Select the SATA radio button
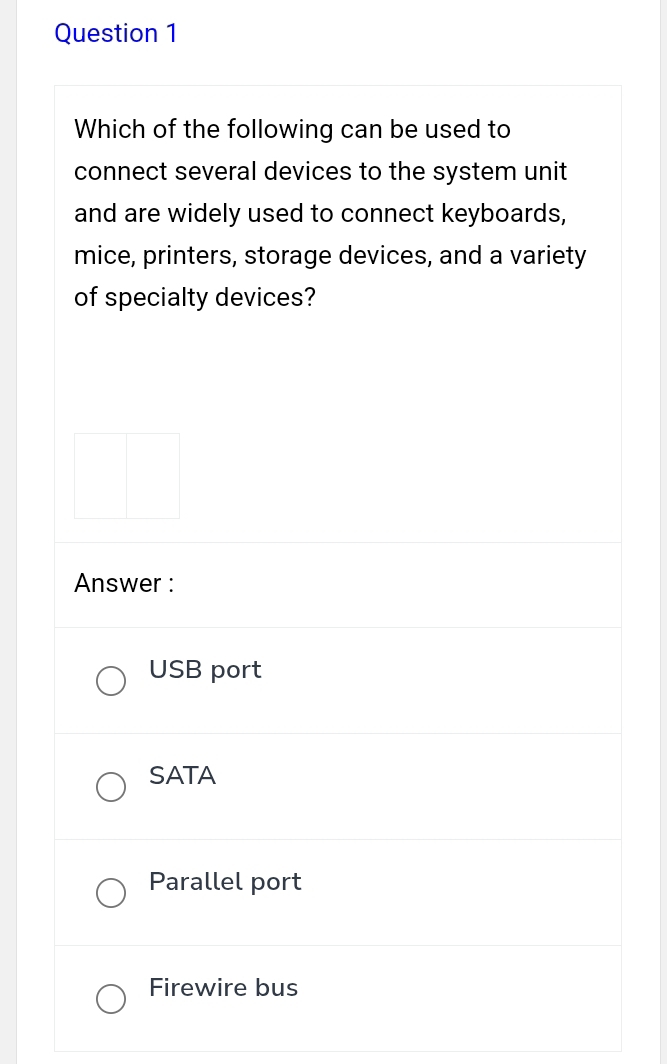The image size is (667, 1064). pos(111,787)
